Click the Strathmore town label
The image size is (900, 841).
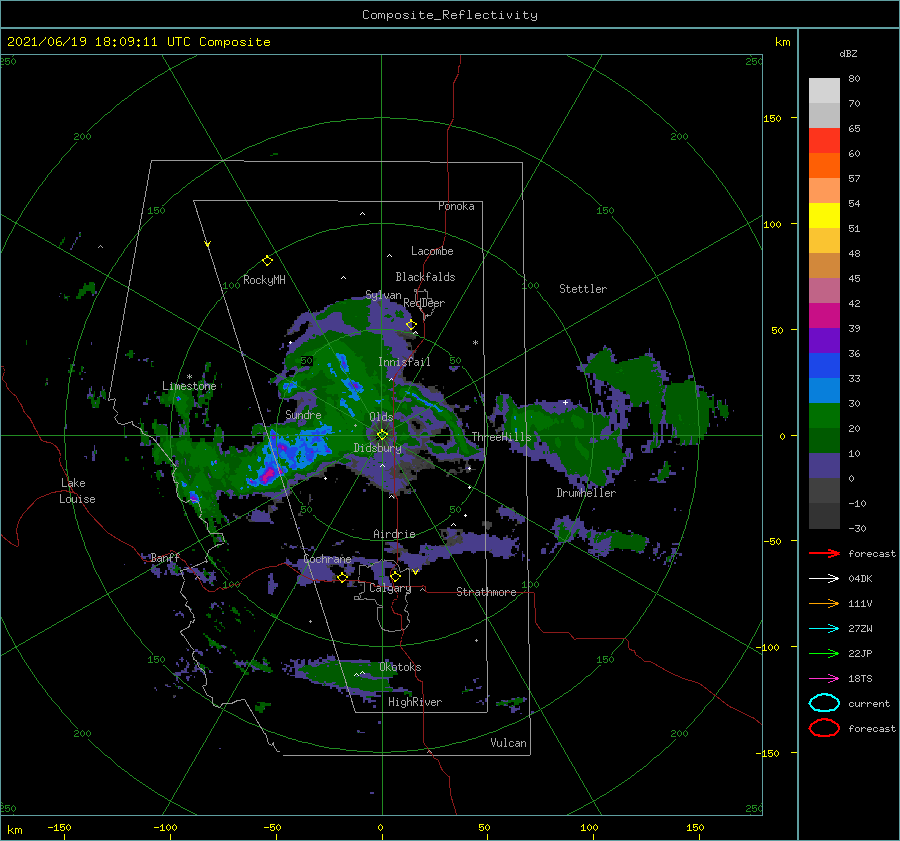(x=486, y=592)
